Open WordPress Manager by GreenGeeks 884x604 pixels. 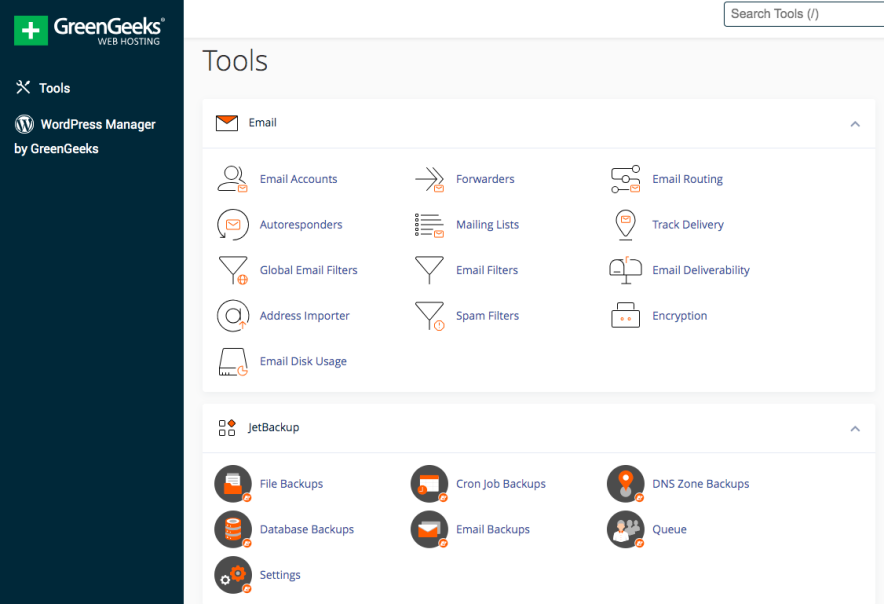point(98,124)
